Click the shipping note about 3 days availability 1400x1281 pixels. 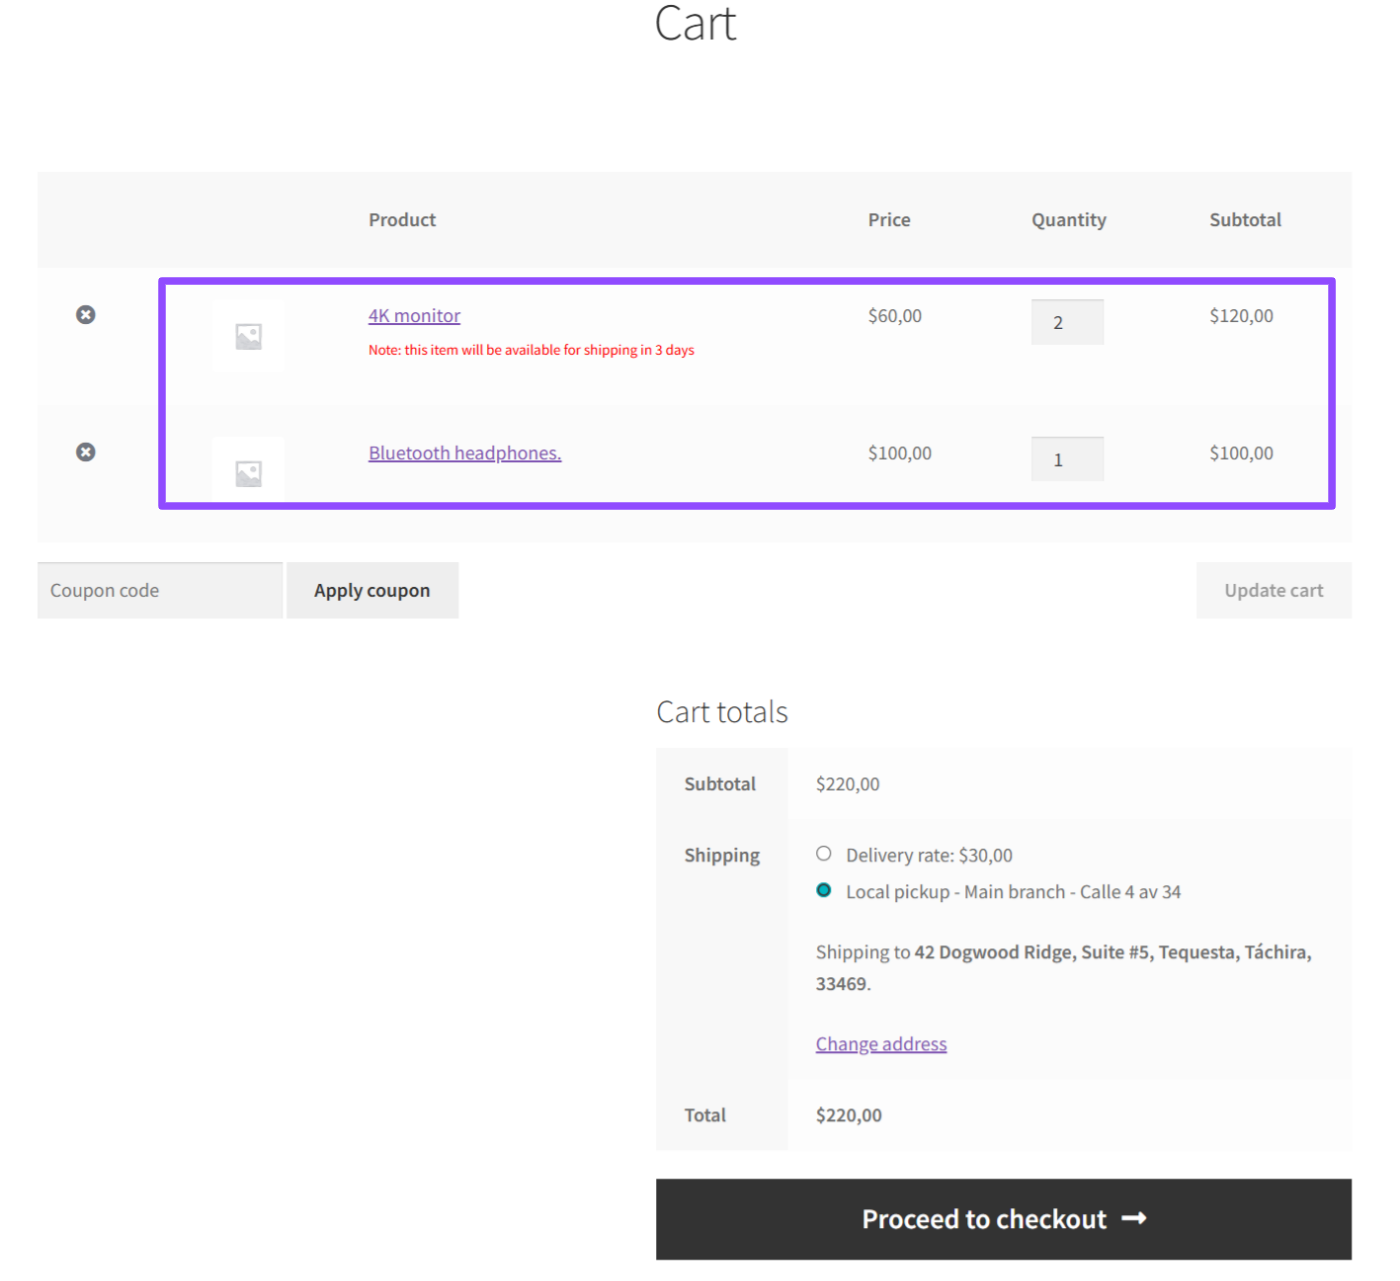(x=531, y=349)
